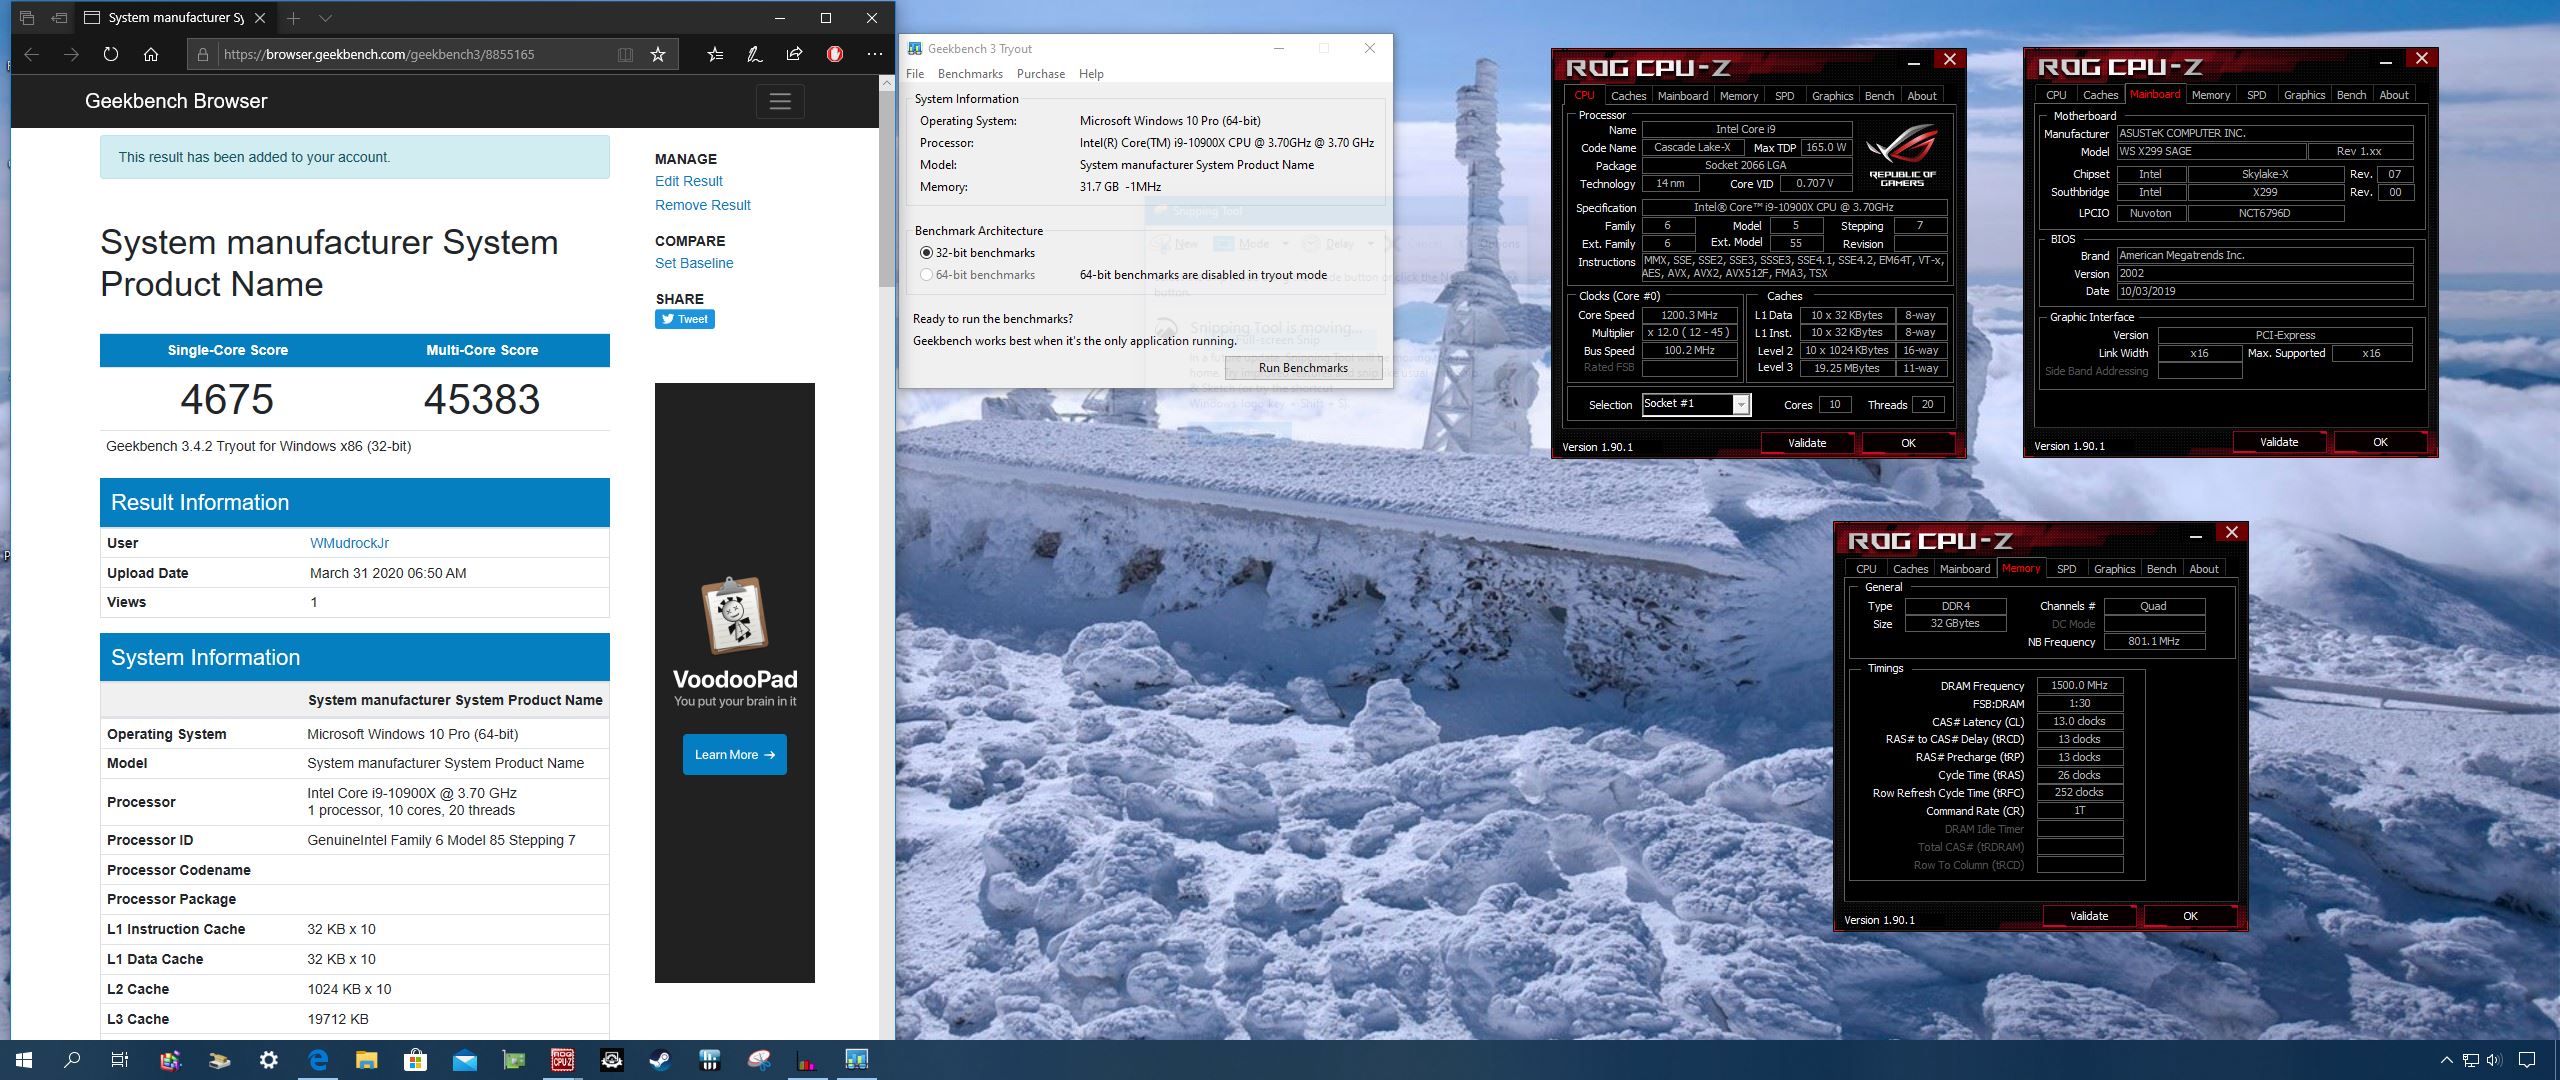Click Validate in the CPU tab CPU-Z window
Image resolution: width=2560 pixels, height=1080 pixels.
[x=1807, y=443]
